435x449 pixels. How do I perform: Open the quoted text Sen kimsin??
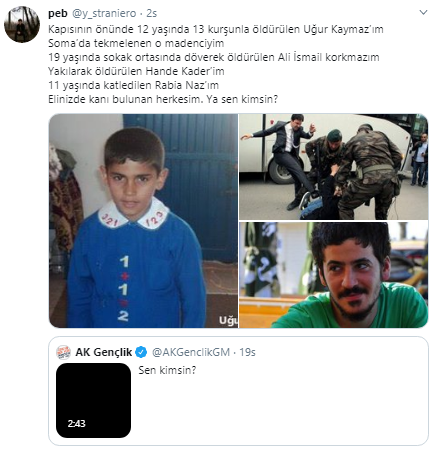[167, 370]
